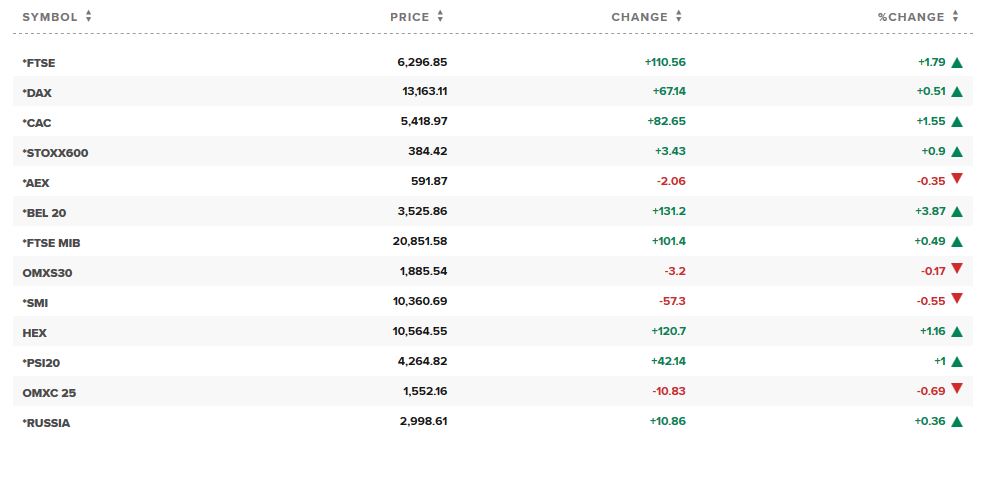The width and height of the screenshot is (992, 483).
Task: Open the *FTSE MIB symbol link
Action: click(x=51, y=243)
